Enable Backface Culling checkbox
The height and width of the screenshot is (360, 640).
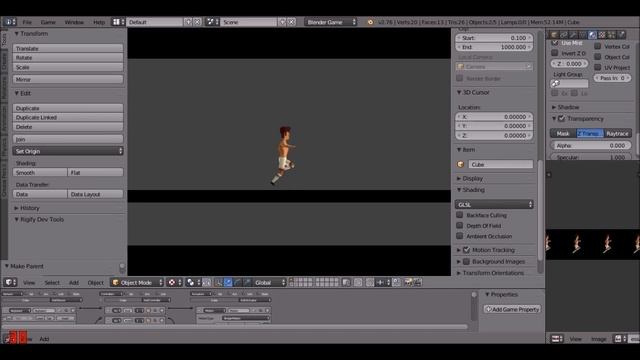pyautogui.click(x=460, y=215)
